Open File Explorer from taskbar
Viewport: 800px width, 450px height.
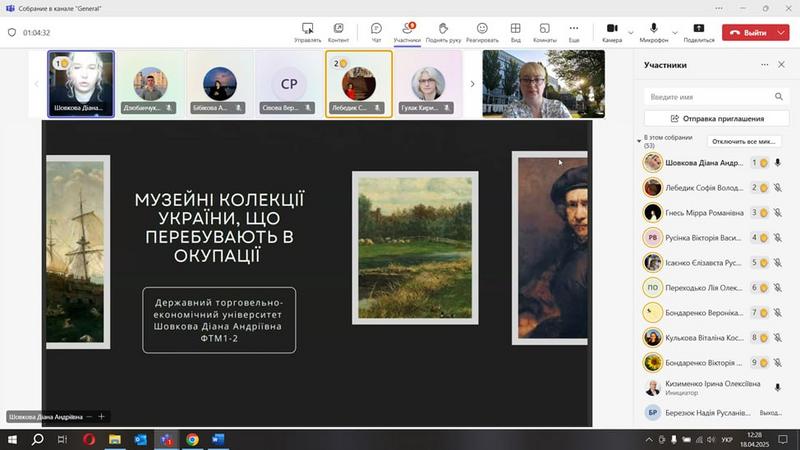(115, 439)
